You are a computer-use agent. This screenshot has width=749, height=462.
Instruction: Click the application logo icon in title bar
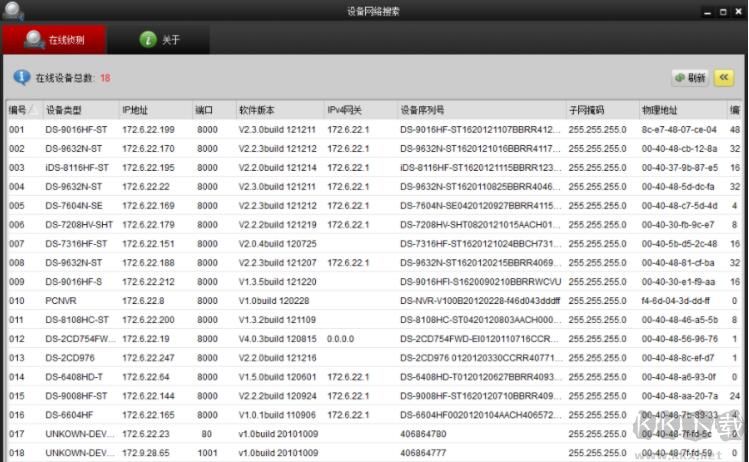[12, 11]
